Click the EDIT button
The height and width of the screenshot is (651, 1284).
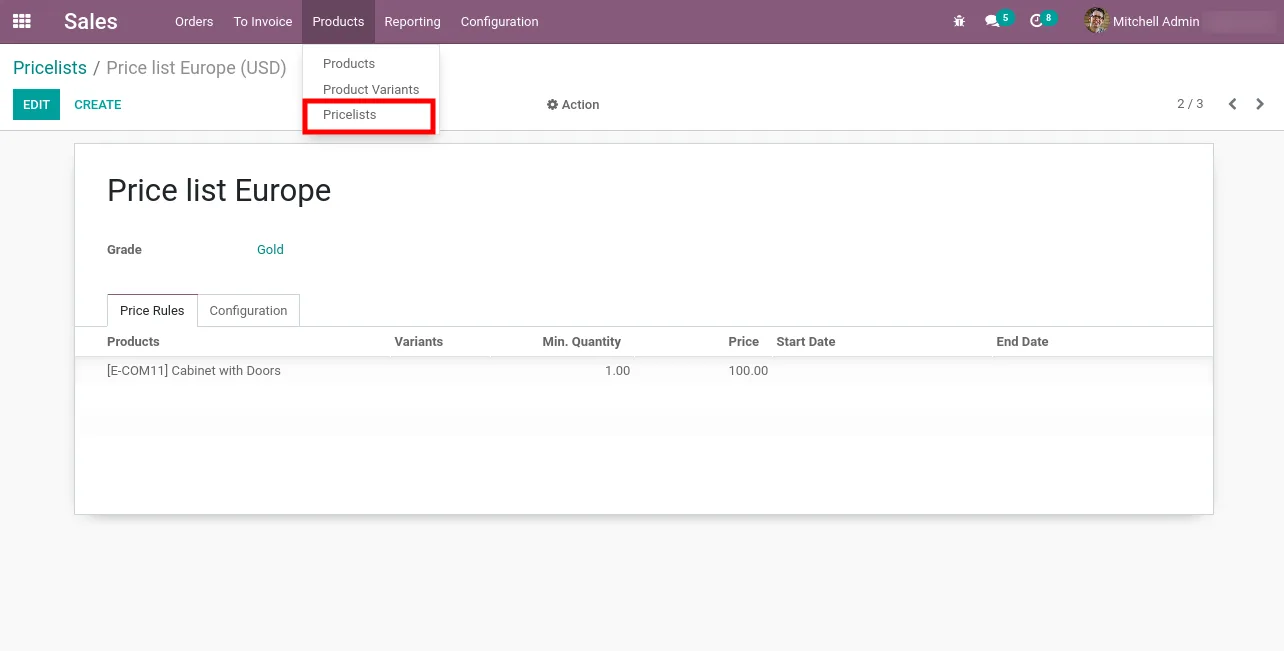[x=36, y=104]
